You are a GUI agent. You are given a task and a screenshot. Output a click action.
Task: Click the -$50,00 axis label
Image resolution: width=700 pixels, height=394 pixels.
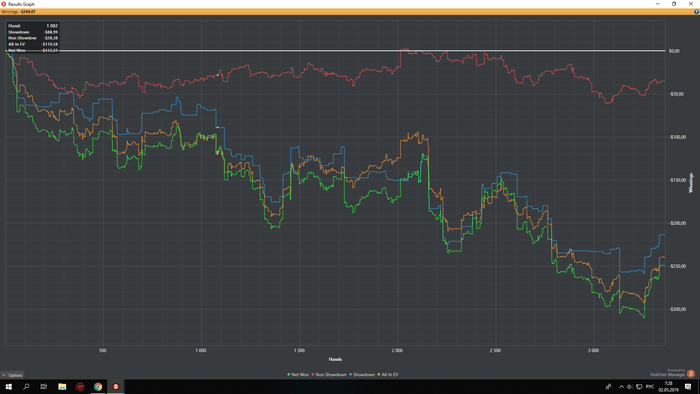(676, 94)
